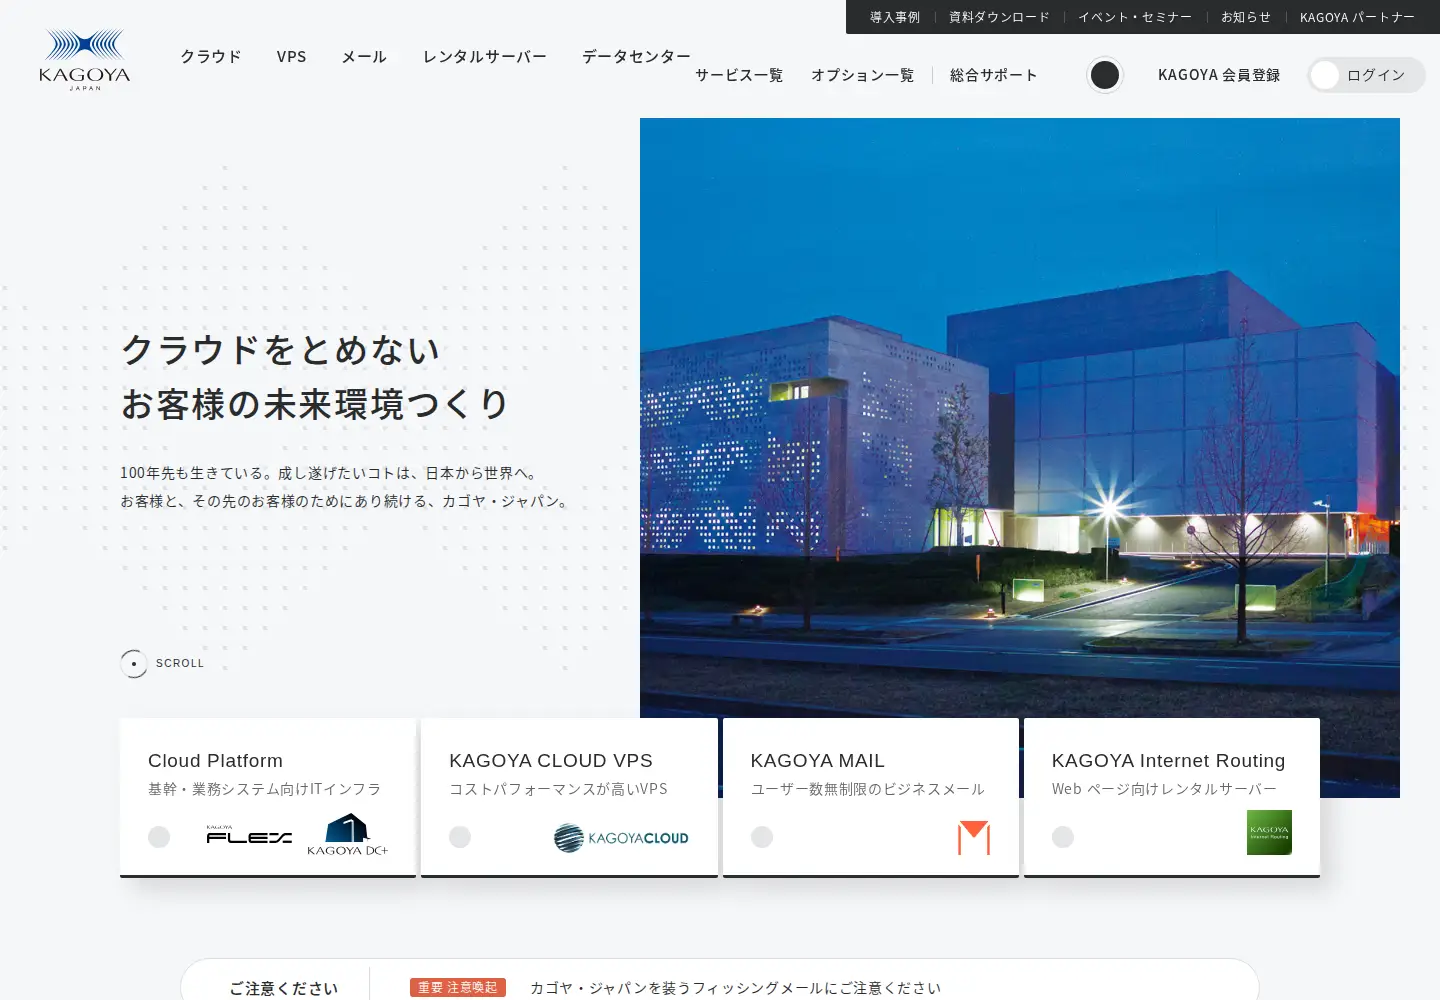This screenshot has height=1000, width=1440.
Task: Click 資料ダウンロード in top bar
Action: point(999,17)
